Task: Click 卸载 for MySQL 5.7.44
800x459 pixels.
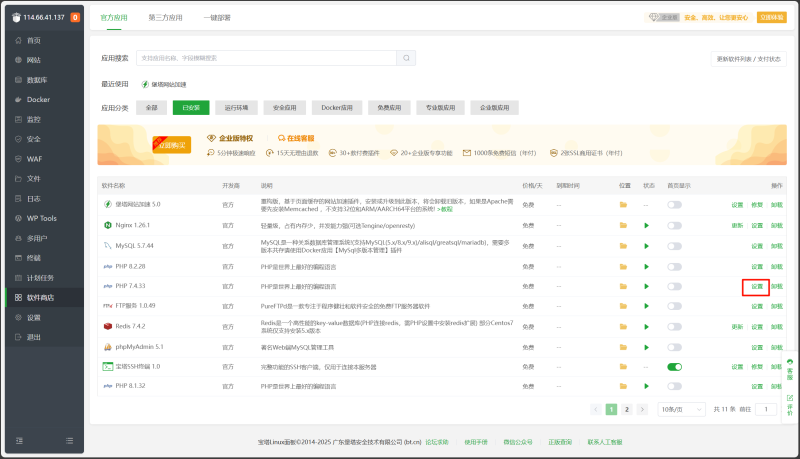Action: click(777, 246)
